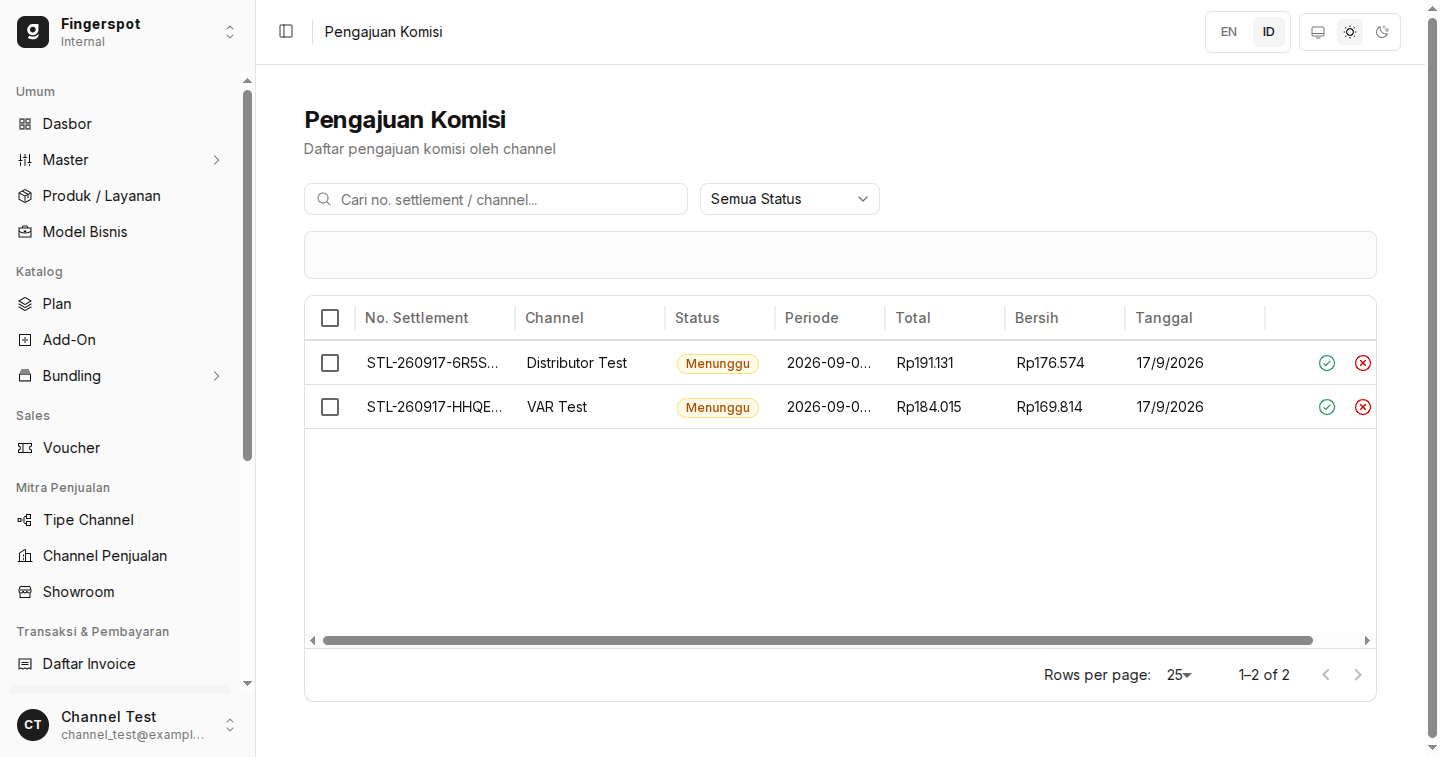This screenshot has width=1440, height=757.
Task: Expand the Master sidebar submenu
Action: click(x=120, y=160)
